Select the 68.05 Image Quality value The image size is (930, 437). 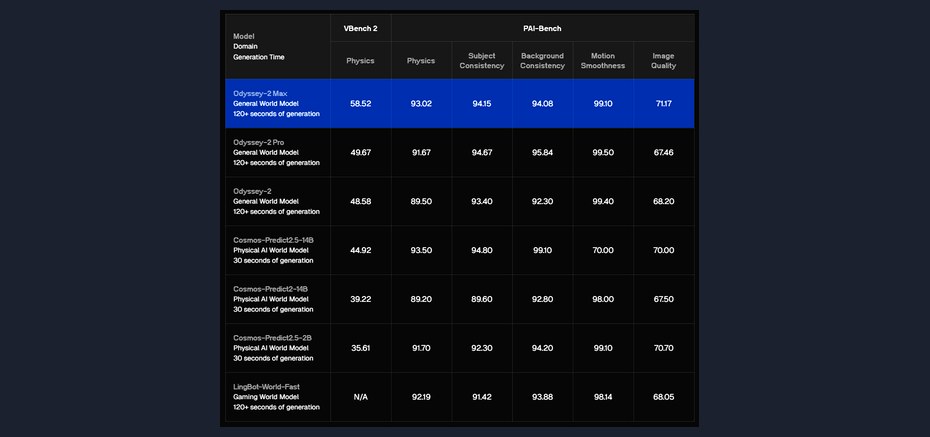point(663,397)
